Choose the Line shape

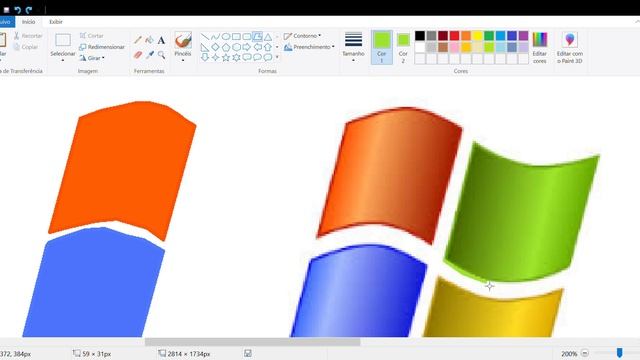(205, 37)
